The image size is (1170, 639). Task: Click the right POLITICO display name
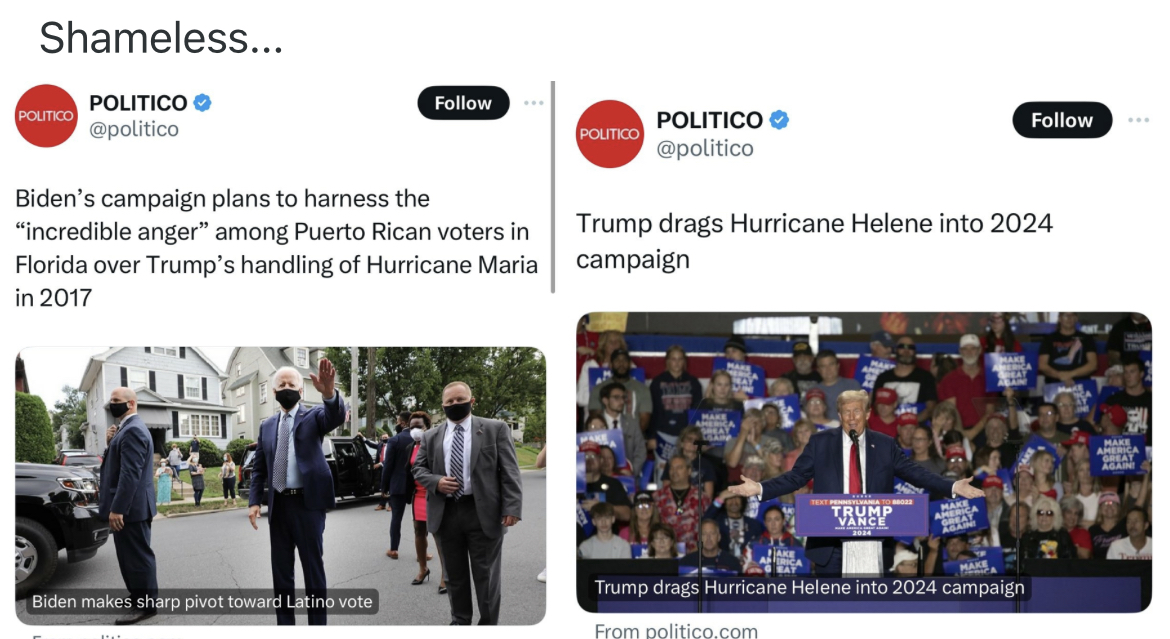710,119
